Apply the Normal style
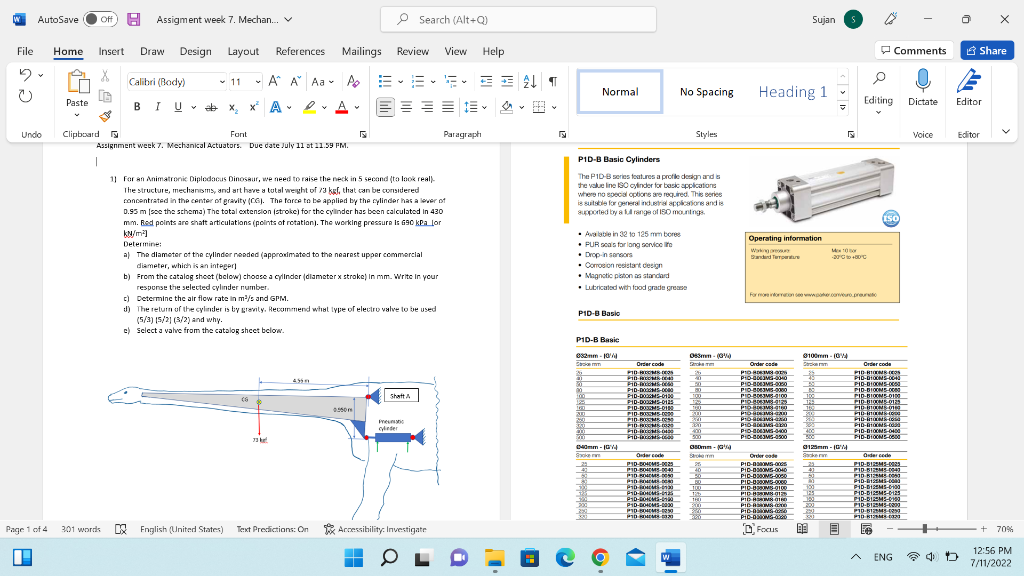 [x=620, y=91]
